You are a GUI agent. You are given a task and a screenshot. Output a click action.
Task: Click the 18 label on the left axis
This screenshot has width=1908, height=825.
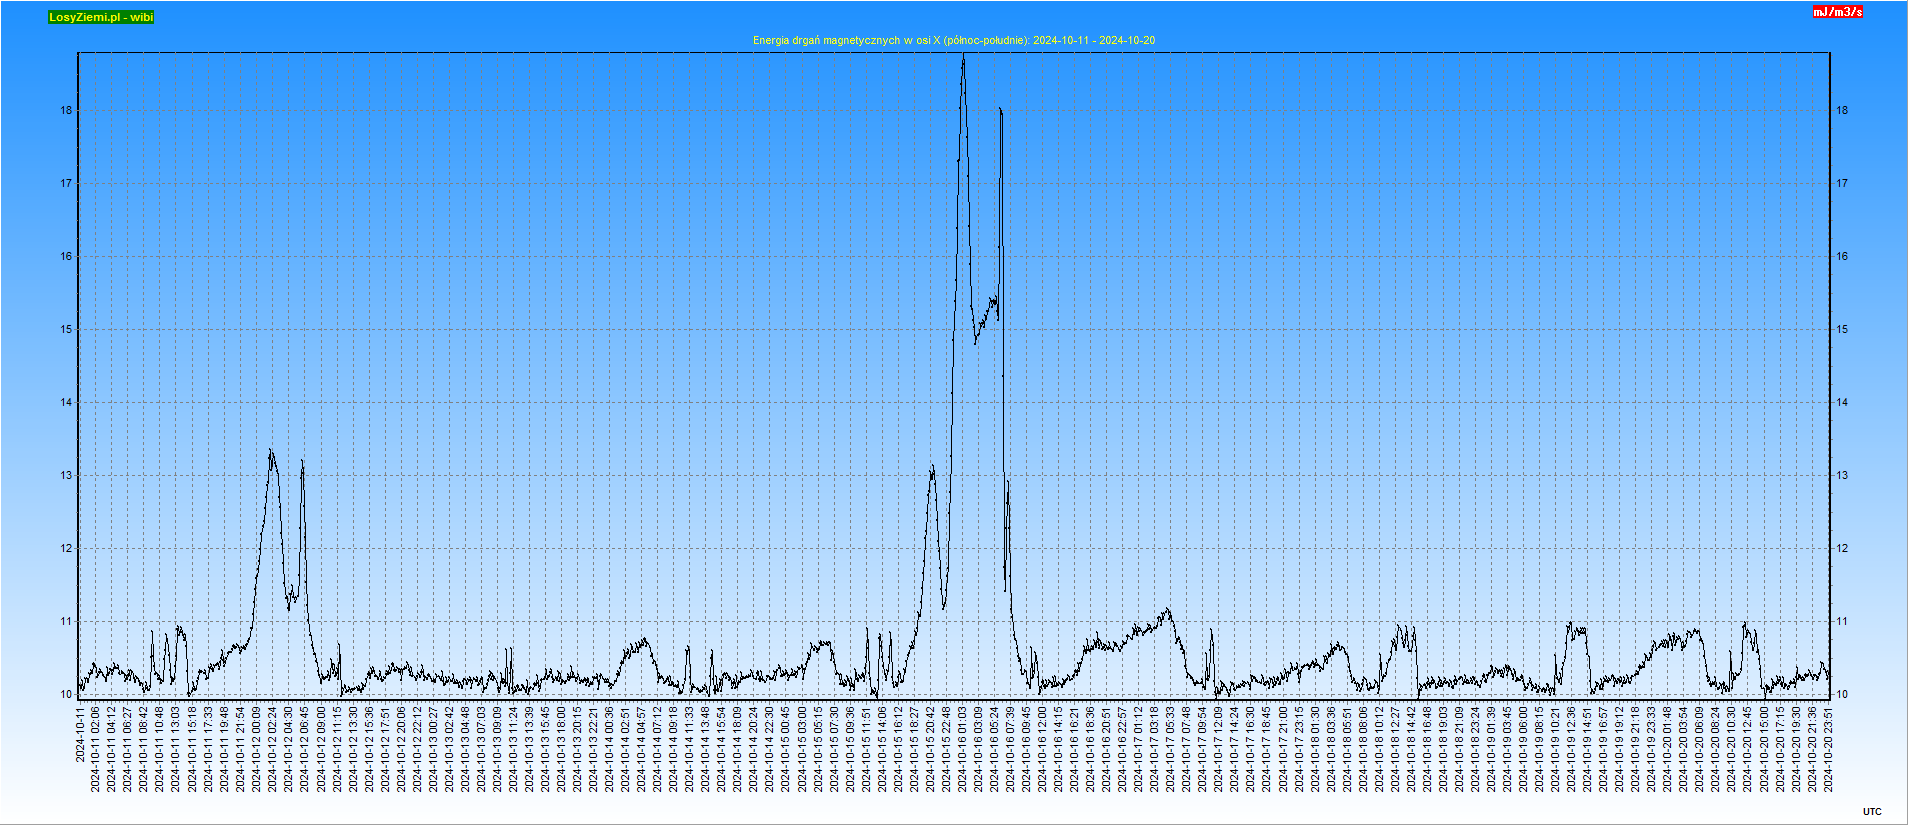tap(67, 111)
